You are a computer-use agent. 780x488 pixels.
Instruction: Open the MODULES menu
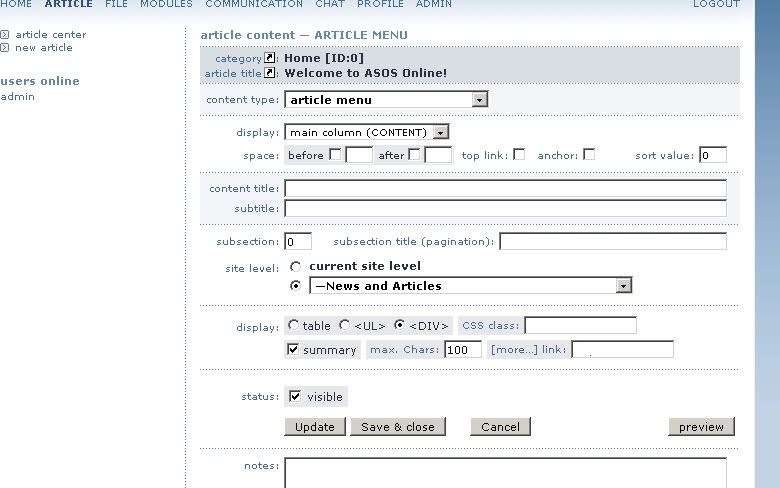click(166, 4)
